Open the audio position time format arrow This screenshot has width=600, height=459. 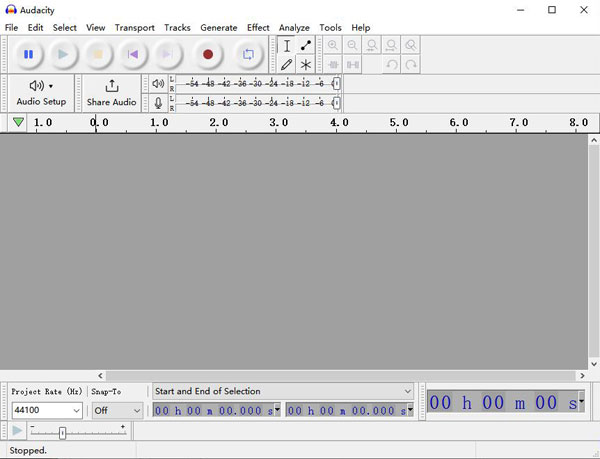tap(582, 401)
